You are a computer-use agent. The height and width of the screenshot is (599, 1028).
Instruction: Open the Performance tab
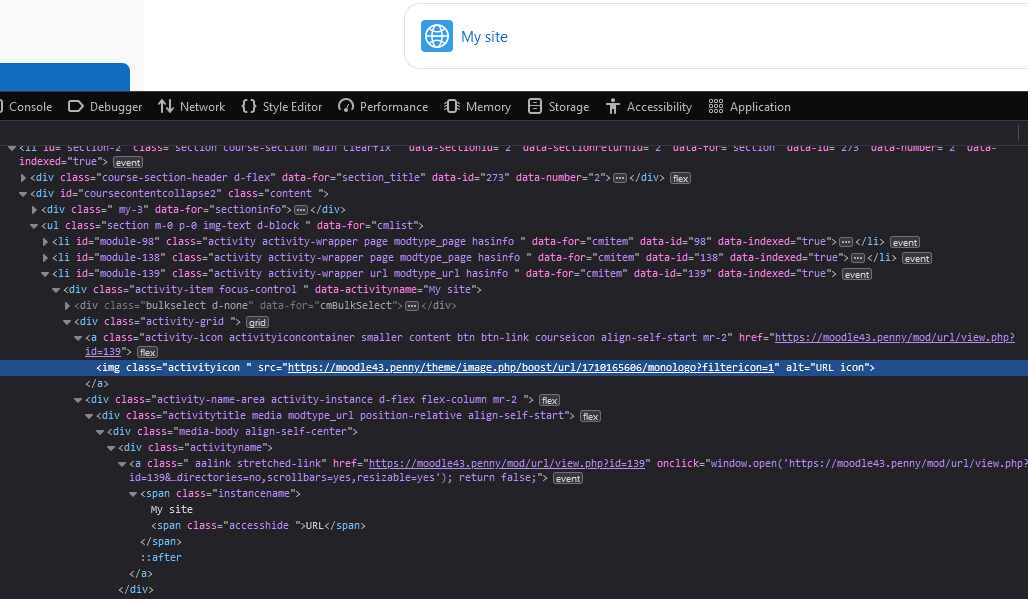coord(383,107)
